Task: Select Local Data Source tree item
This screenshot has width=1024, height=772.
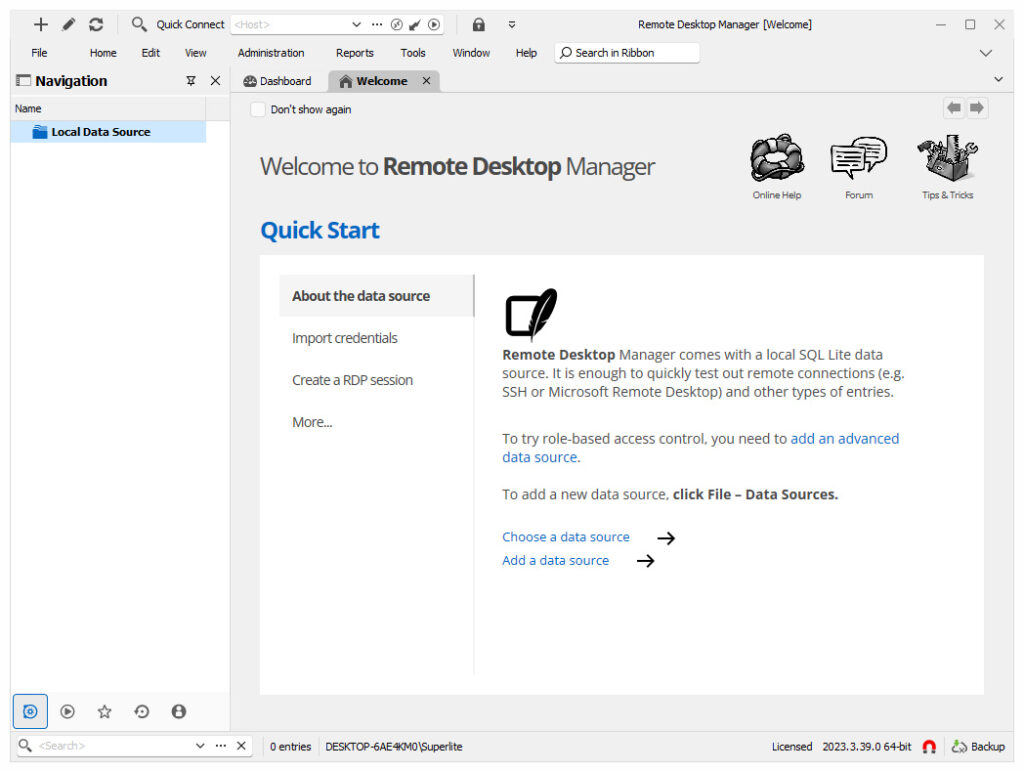Action: (108, 132)
